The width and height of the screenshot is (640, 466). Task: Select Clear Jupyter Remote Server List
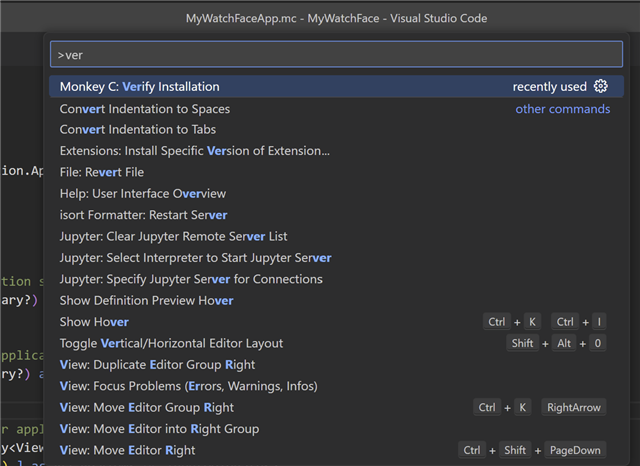tap(336, 236)
